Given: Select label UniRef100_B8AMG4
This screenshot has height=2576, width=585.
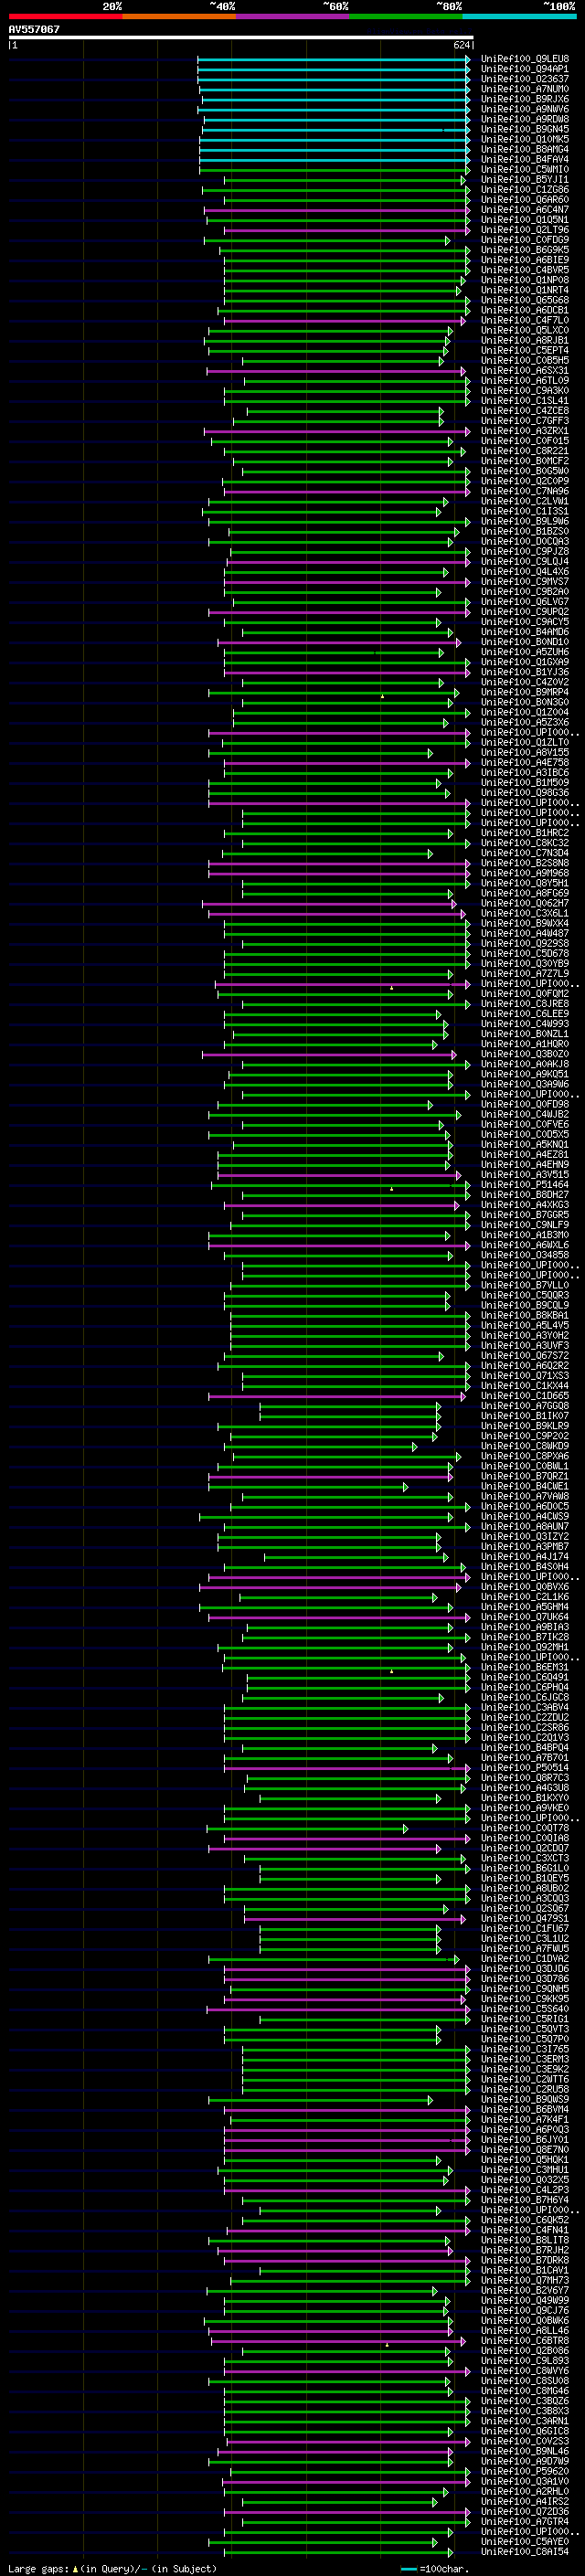Looking at the screenshot, I should (525, 149).
